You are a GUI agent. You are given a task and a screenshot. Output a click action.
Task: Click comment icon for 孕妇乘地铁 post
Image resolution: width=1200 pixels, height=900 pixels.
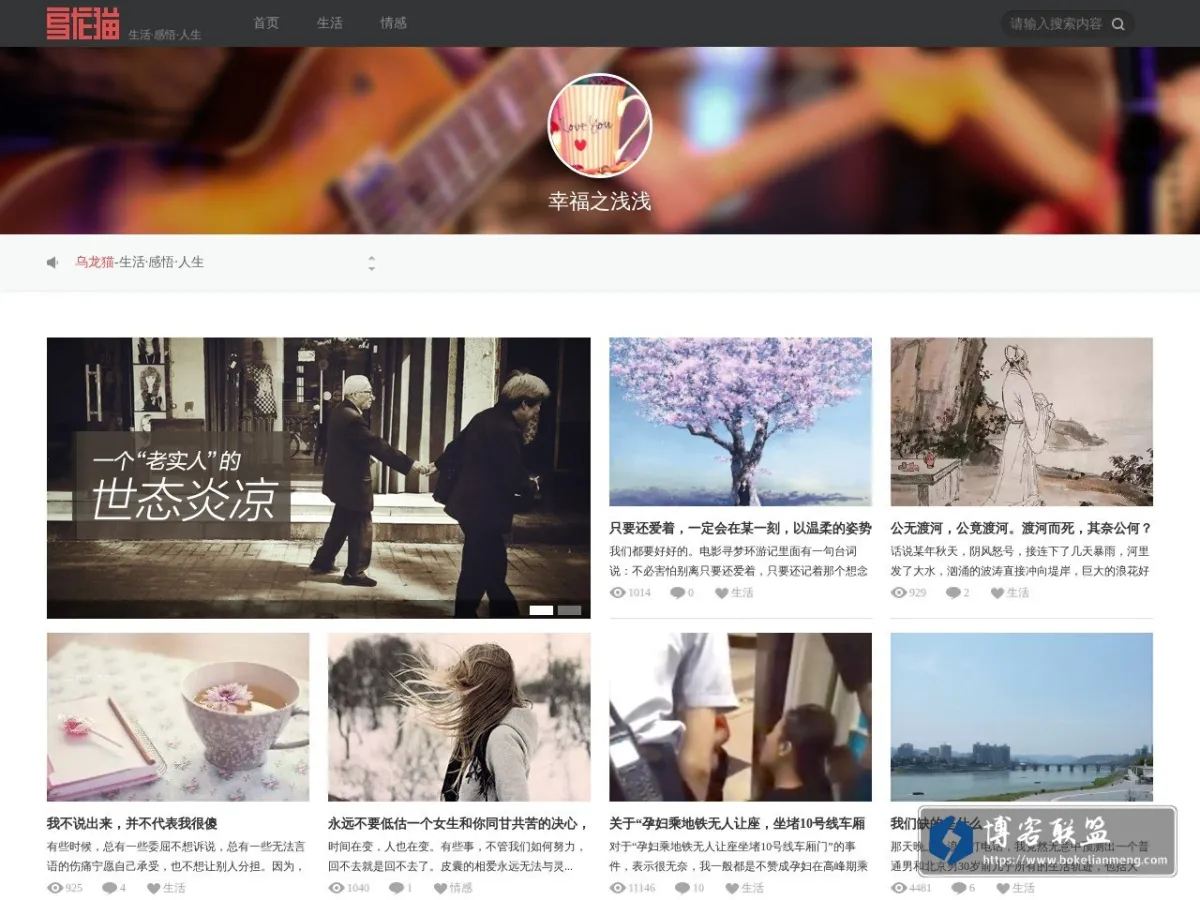(684, 888)
